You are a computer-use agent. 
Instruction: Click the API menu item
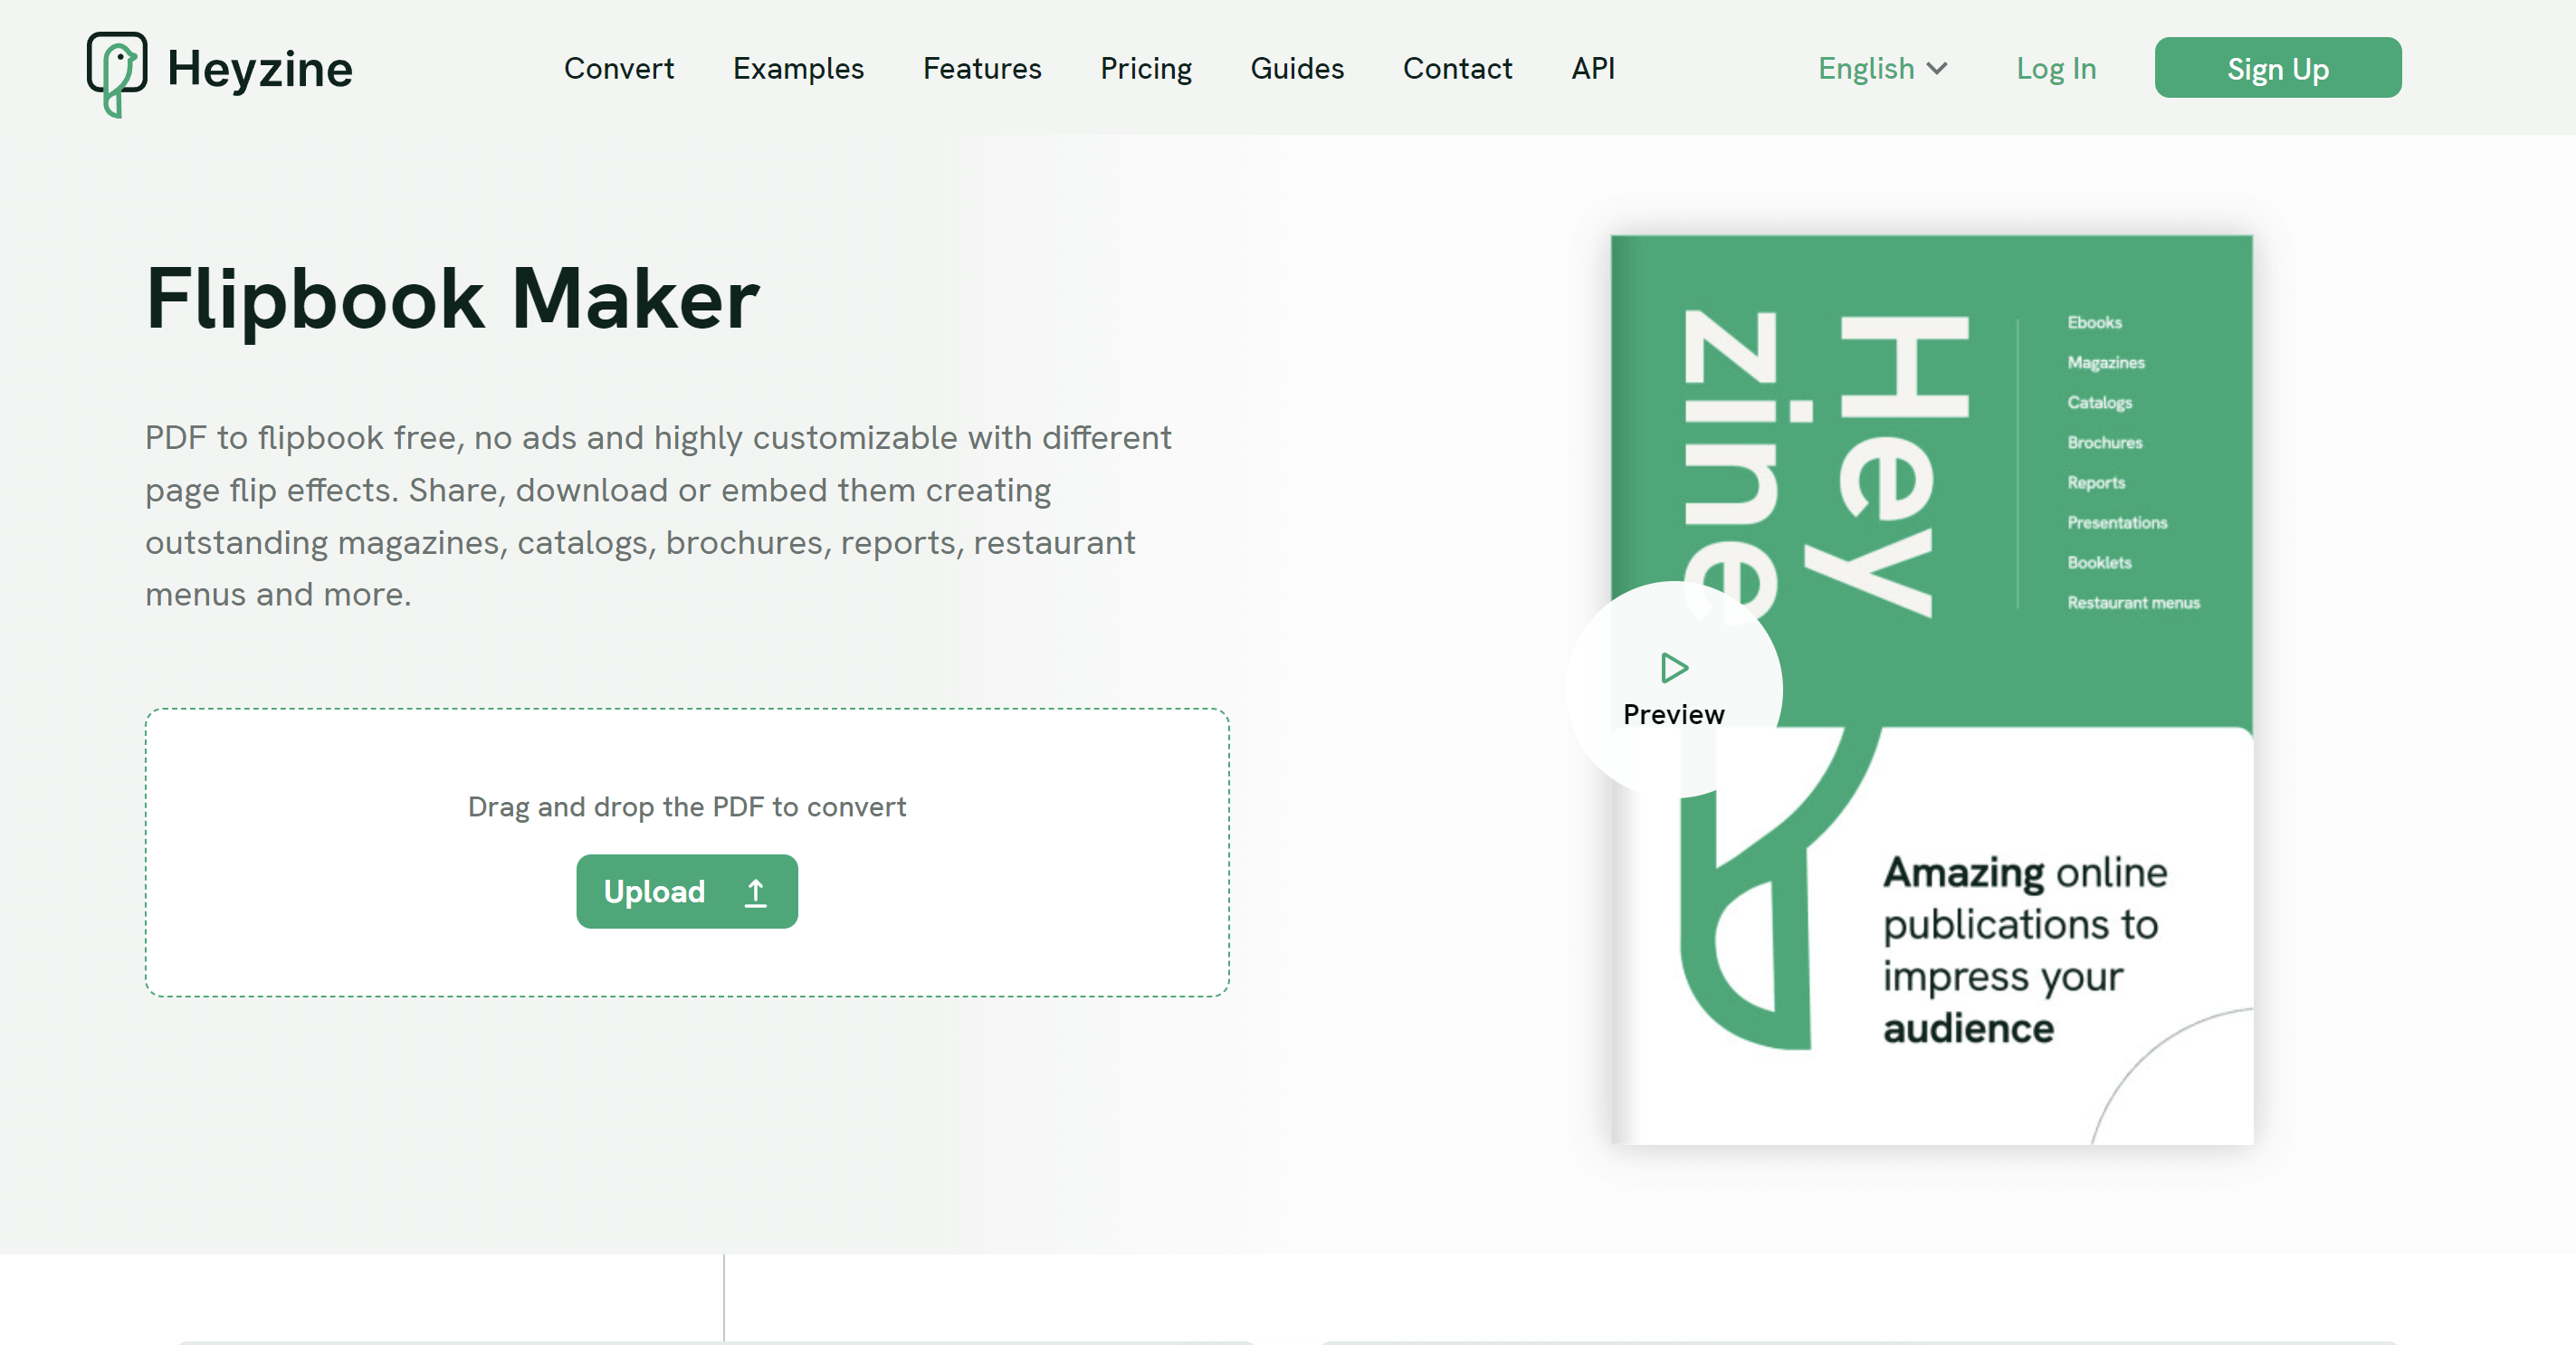1593,68
